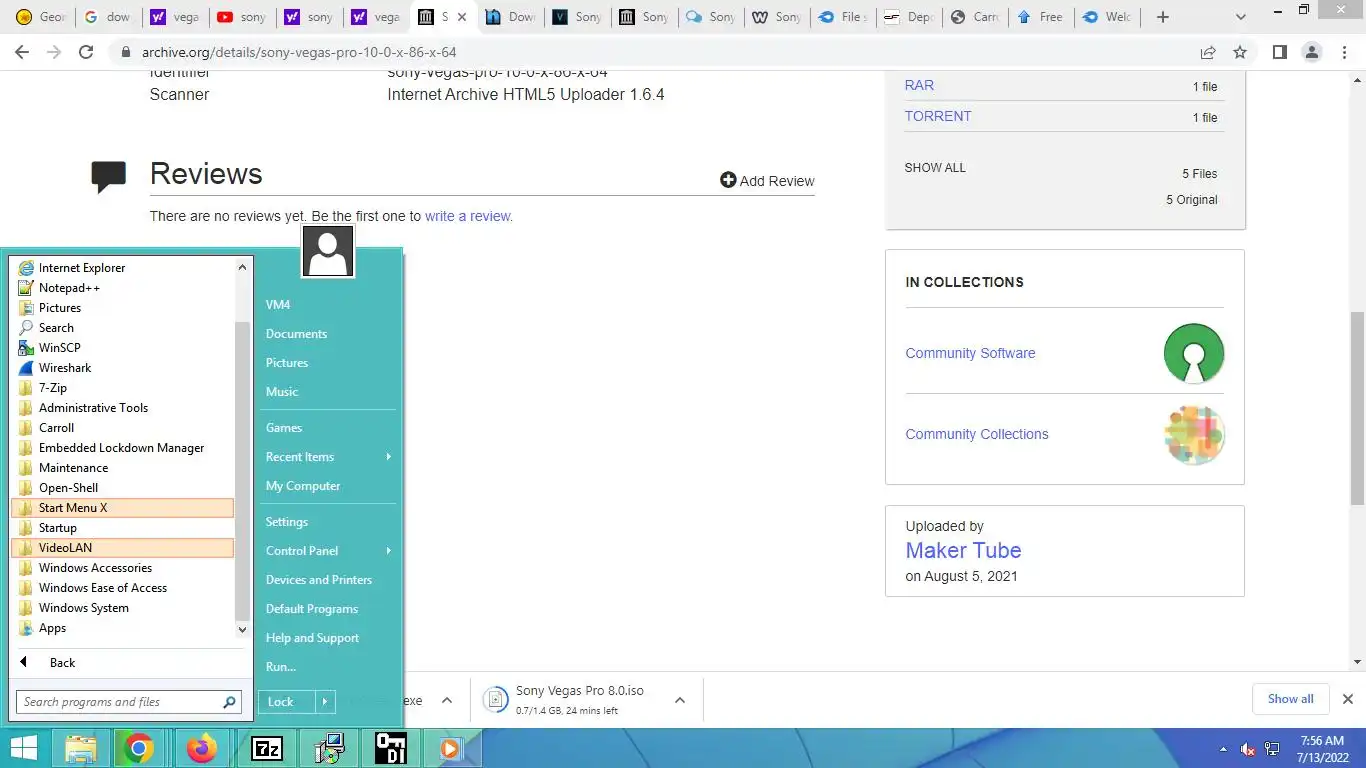Open options for Sony Vegas Pro 8.0.iso download
Viewport: 1366px width, 768px height.
click(680, 700)
